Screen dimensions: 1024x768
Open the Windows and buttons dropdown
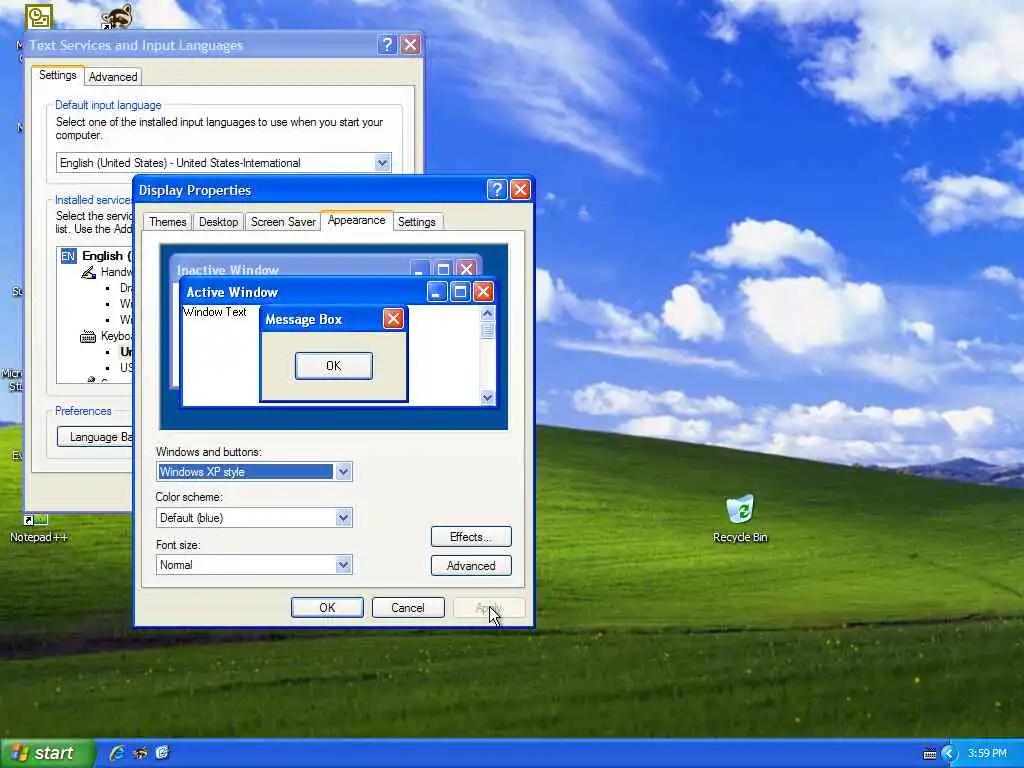click(344, 472)
